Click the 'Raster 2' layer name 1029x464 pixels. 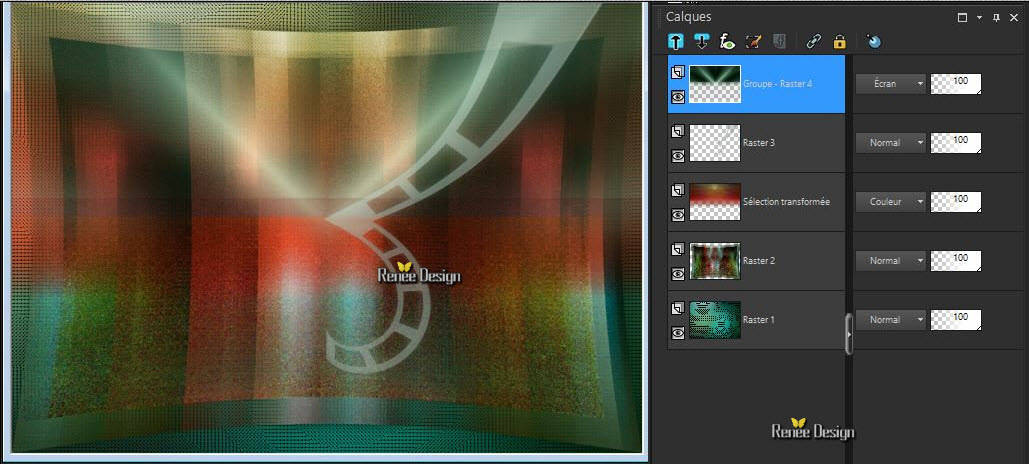tap(759, 261)
